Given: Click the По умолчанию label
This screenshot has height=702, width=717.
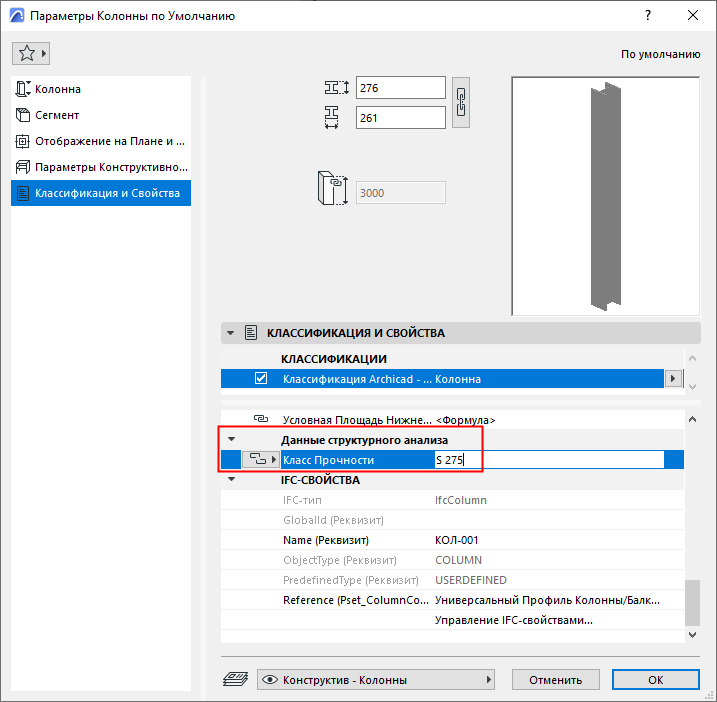Looking at the screenshot, I should click(660, 54).
